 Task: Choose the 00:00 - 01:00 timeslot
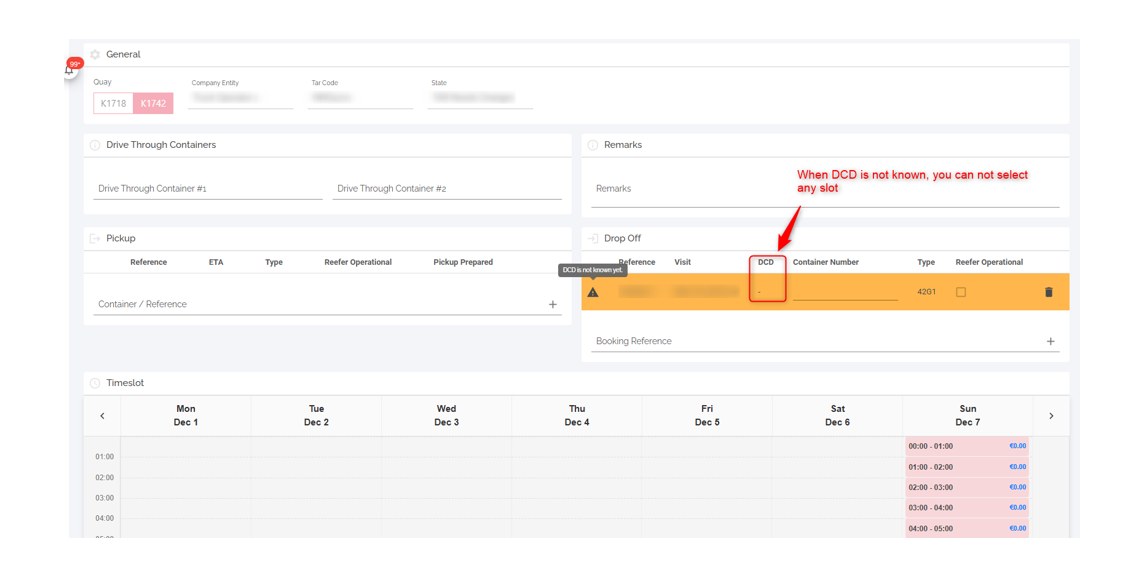pyautogui.click(x=966, y=447)
